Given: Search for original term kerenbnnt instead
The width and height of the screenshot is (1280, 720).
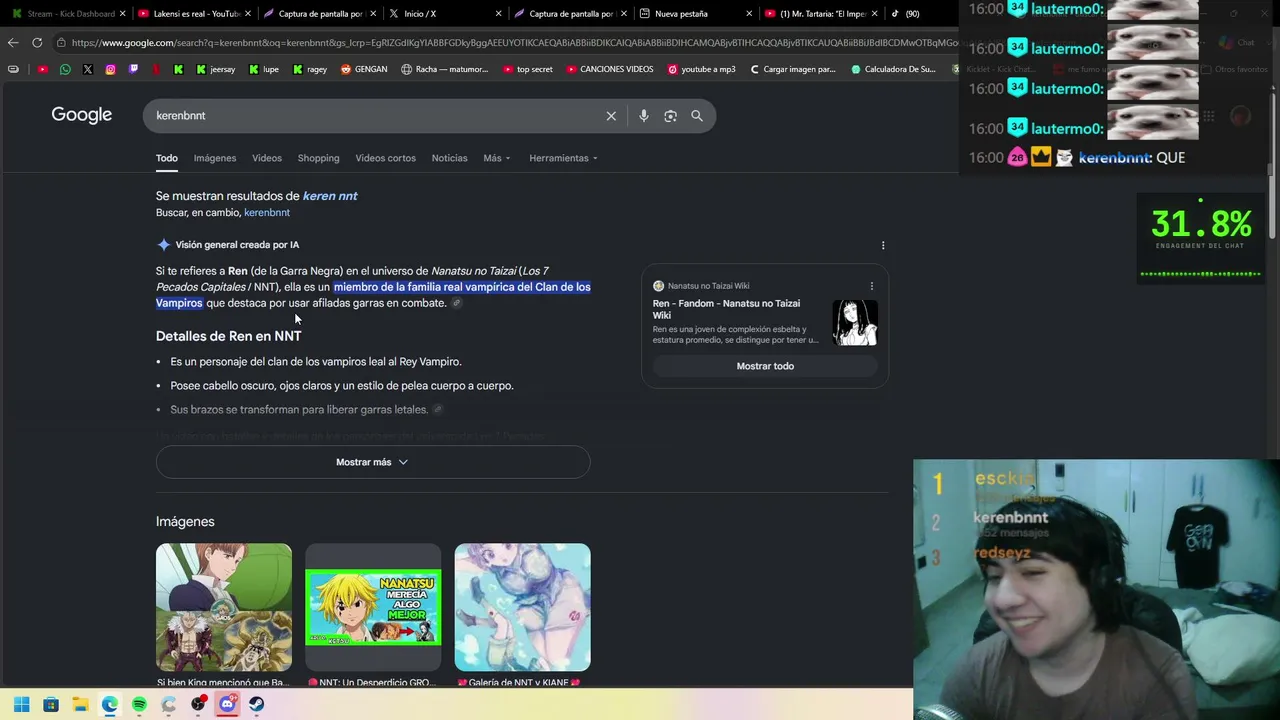Looking at the screenshot, I should (x=267, y=213).
